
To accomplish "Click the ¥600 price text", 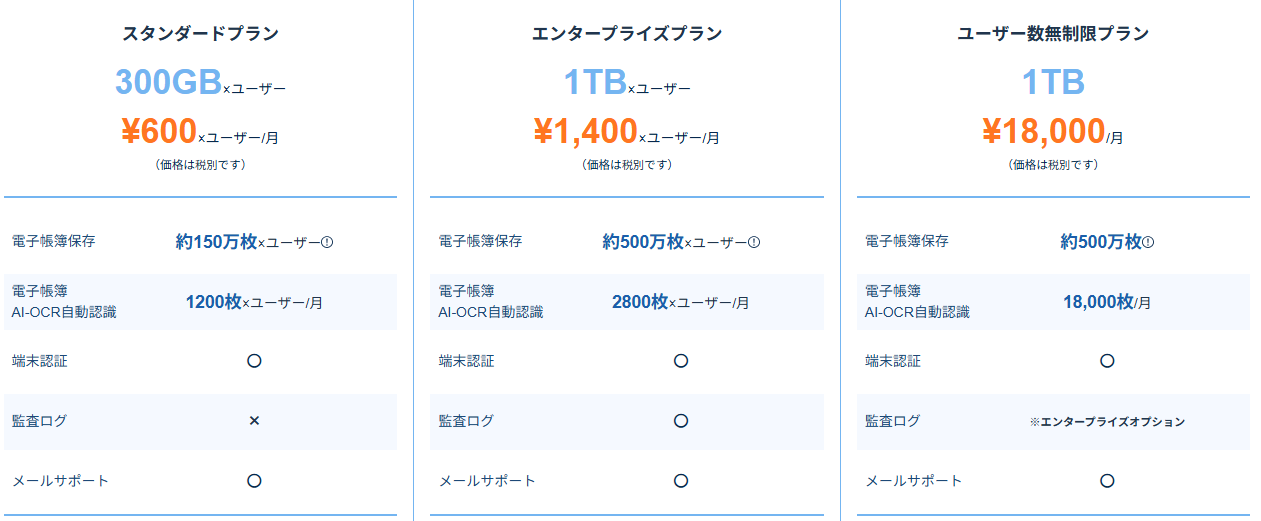I will (x=159, y=131).
